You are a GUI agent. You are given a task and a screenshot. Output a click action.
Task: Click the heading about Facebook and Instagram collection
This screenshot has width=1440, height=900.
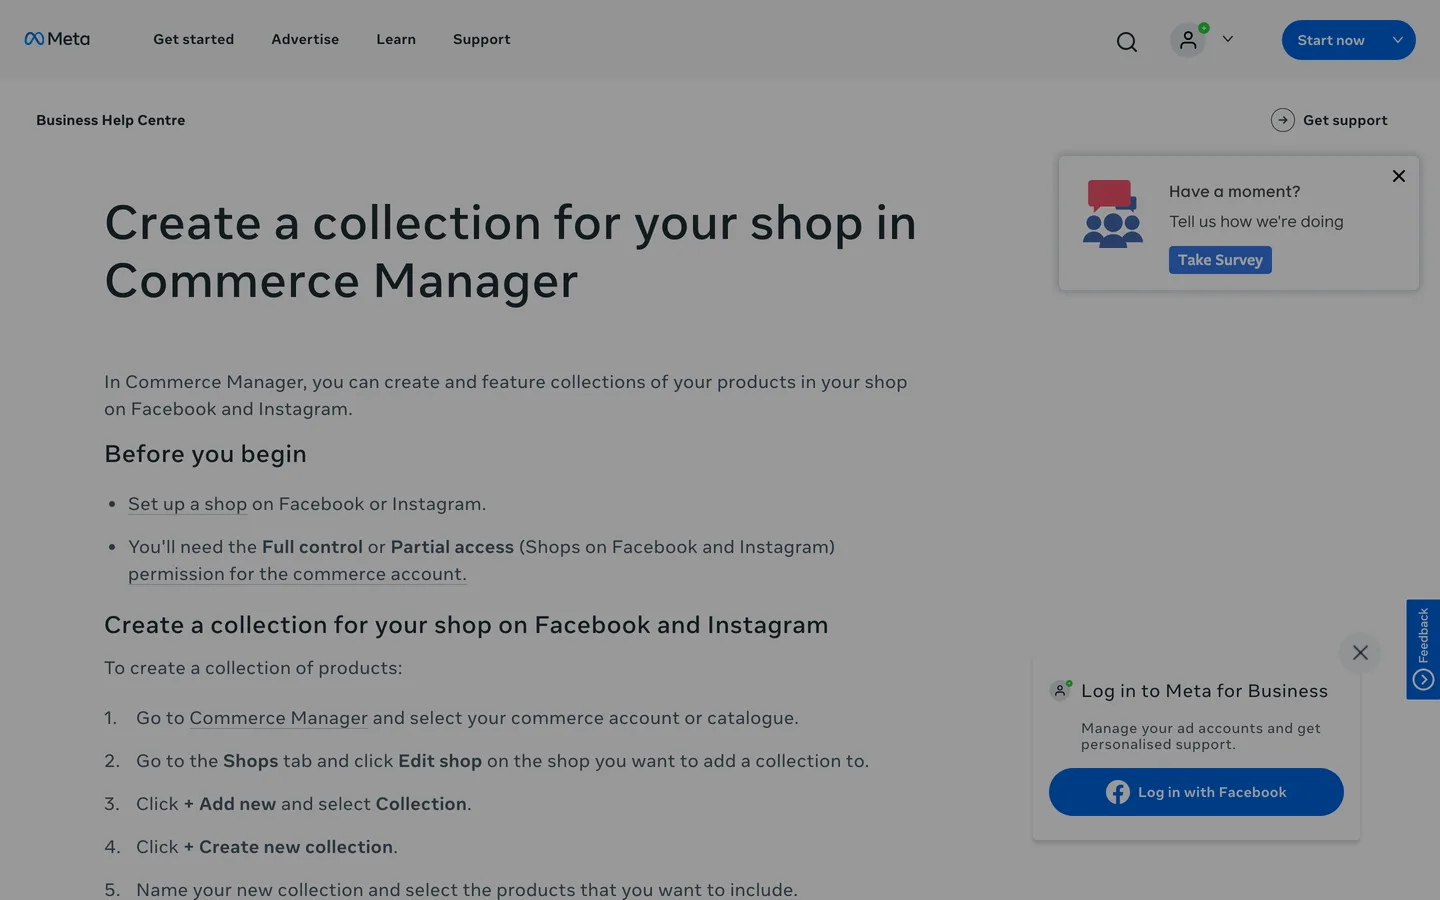[x=466, y=625]
